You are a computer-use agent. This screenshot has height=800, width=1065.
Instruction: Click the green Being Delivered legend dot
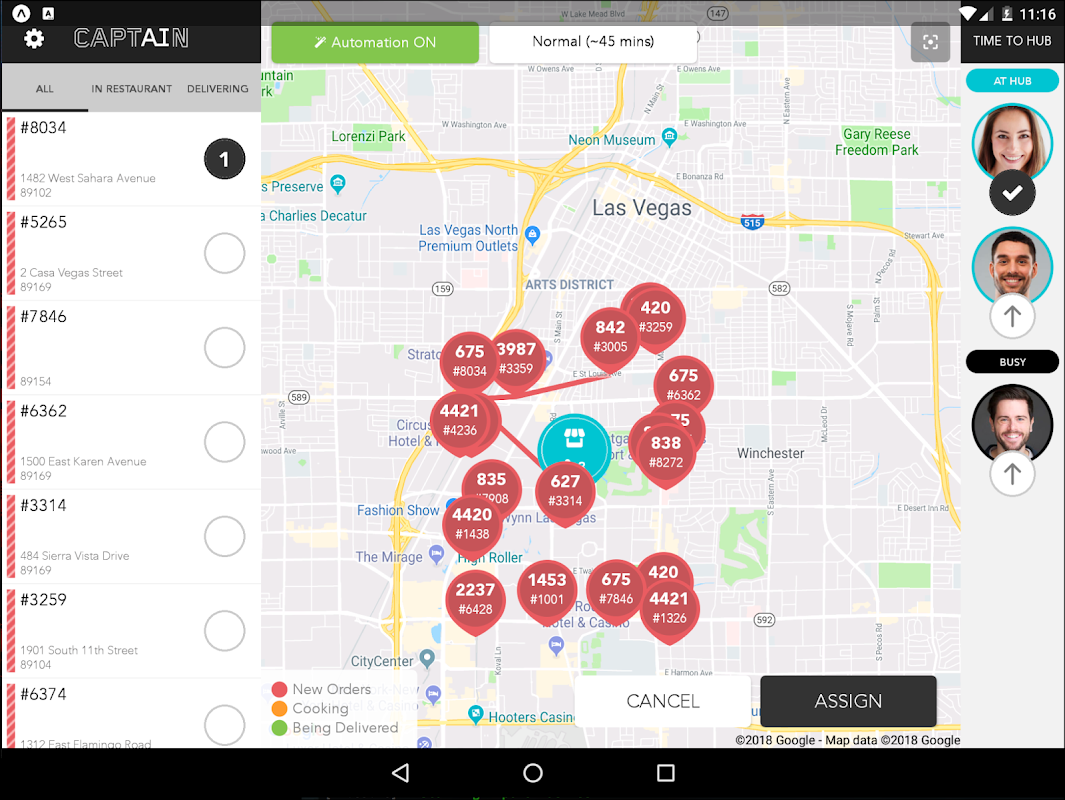coord(279,728)
